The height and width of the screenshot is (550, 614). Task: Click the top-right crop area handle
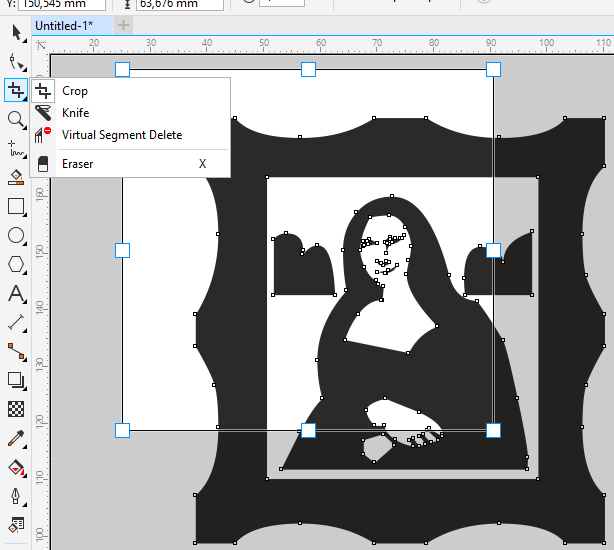pos(493,69)
